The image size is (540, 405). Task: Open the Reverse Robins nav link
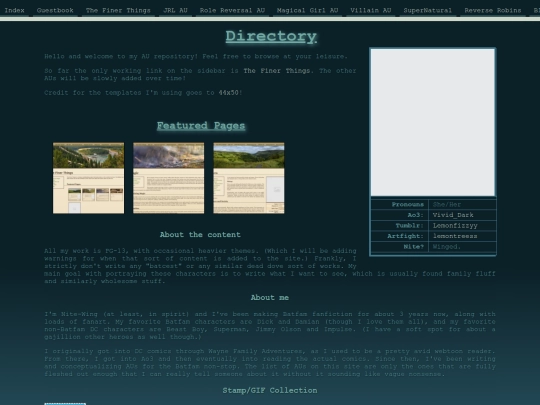[x=493, y=10]
